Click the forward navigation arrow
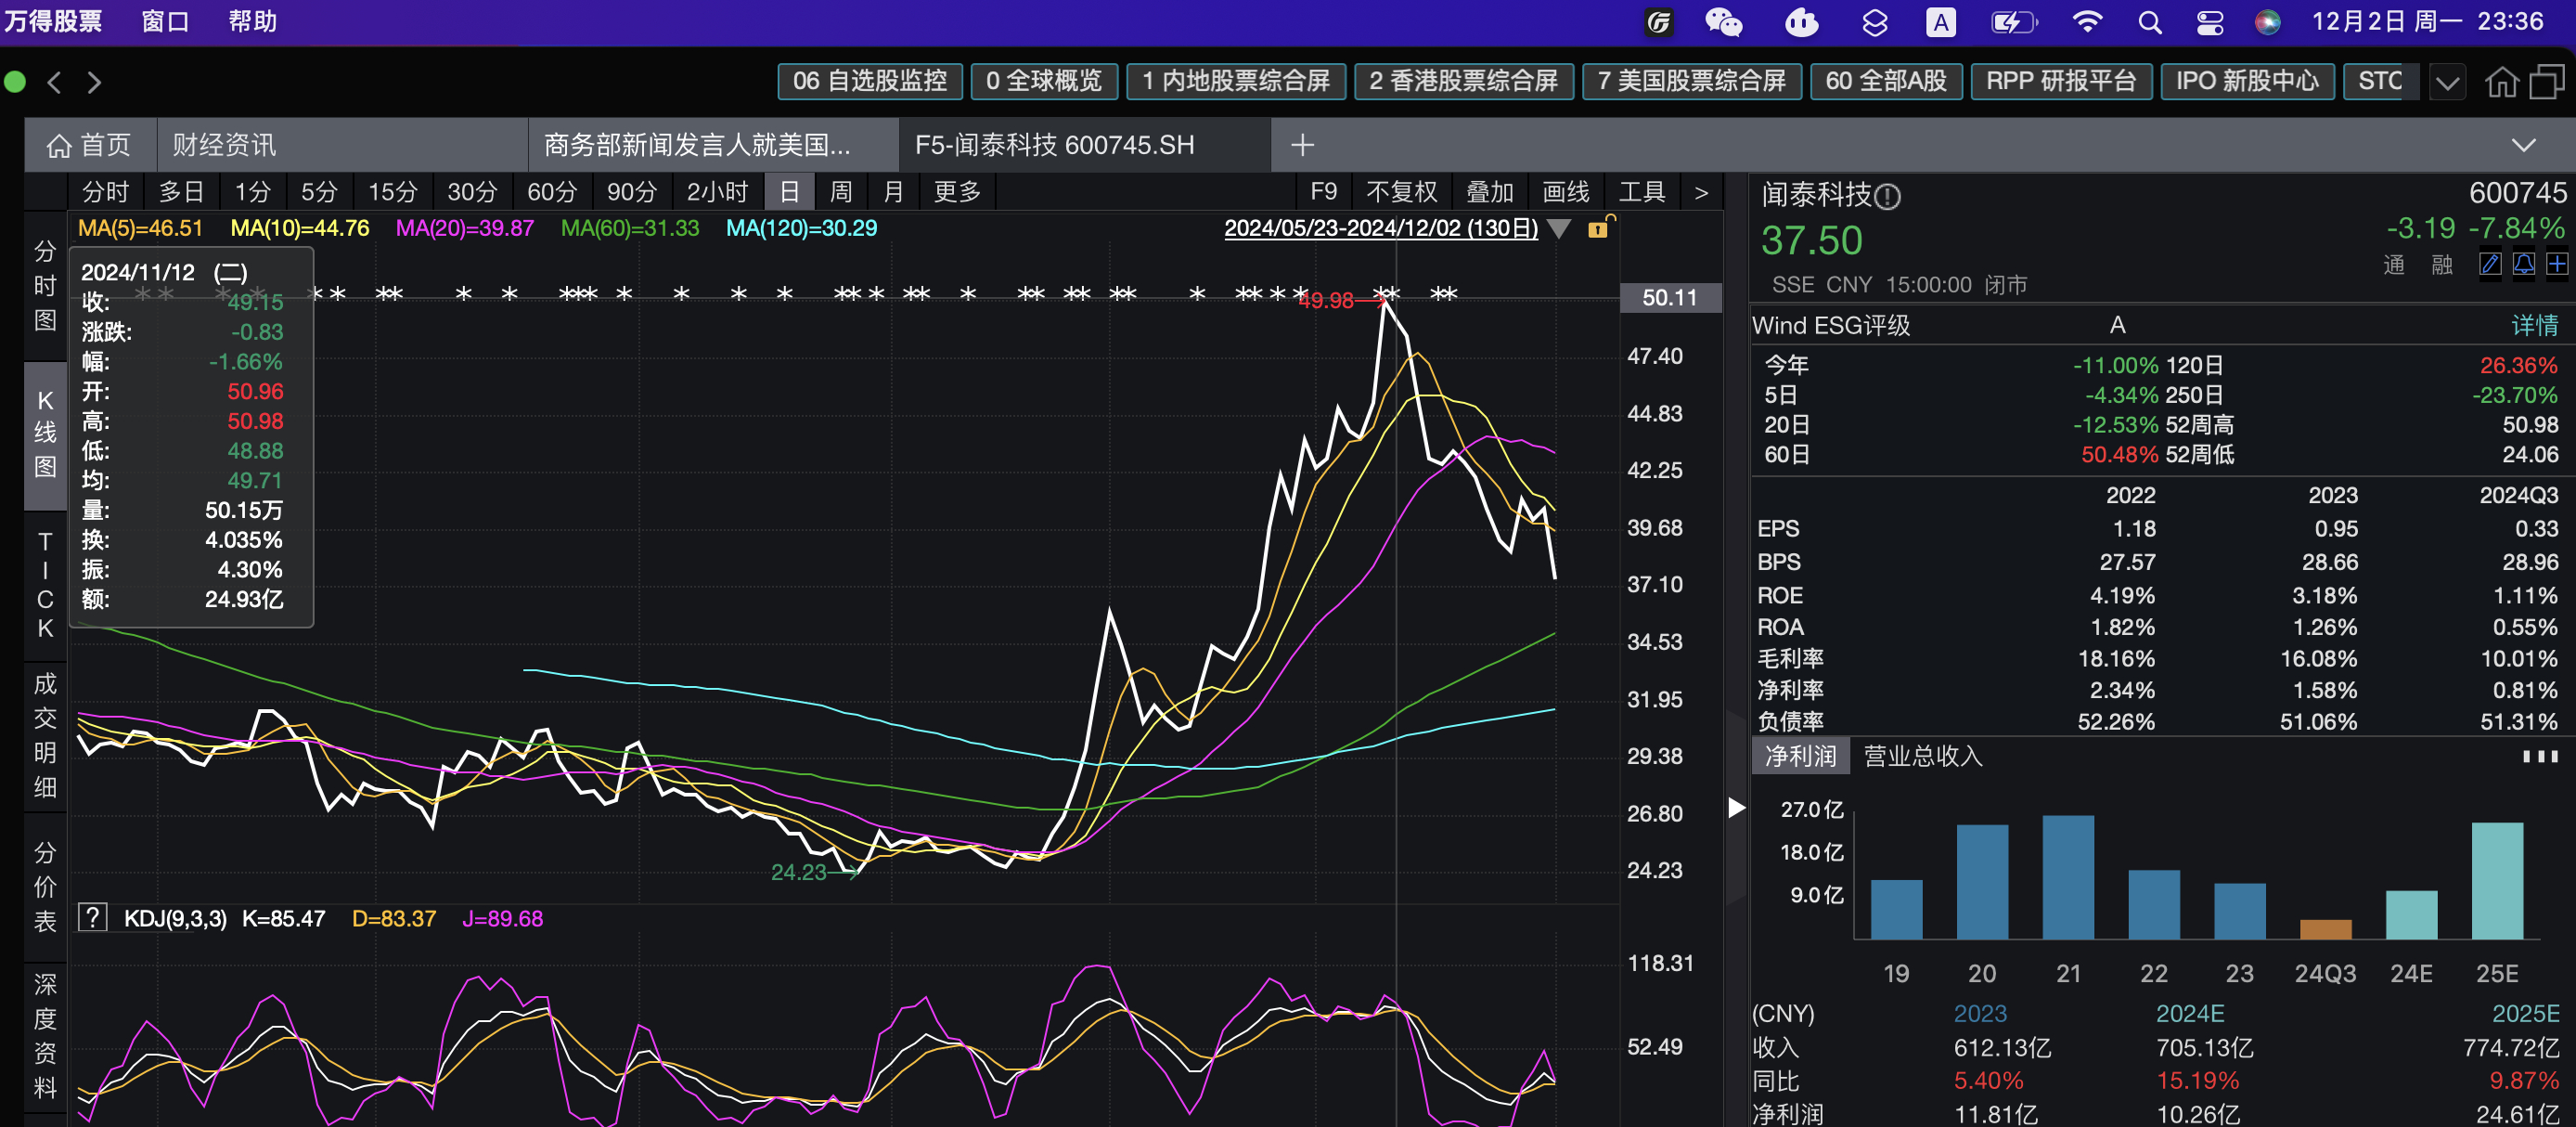The height and width of the screenshot is (1127, 2576). pyautogui.click(x=94, y=82)
